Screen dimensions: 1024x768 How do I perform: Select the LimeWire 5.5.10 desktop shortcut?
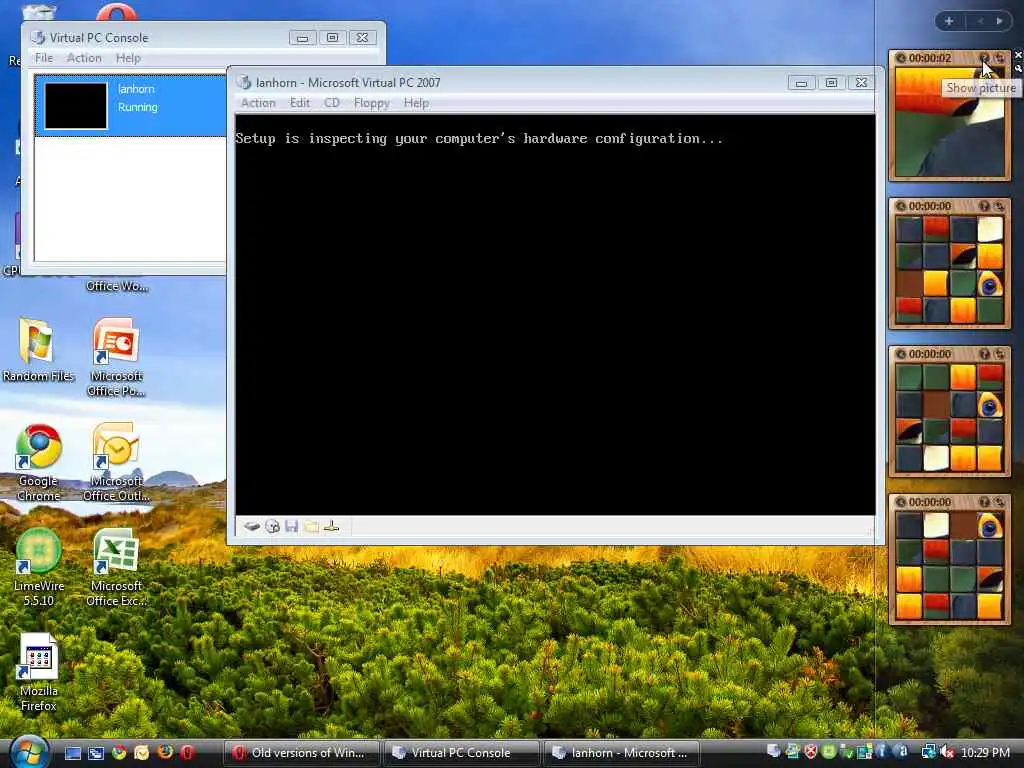39,568
